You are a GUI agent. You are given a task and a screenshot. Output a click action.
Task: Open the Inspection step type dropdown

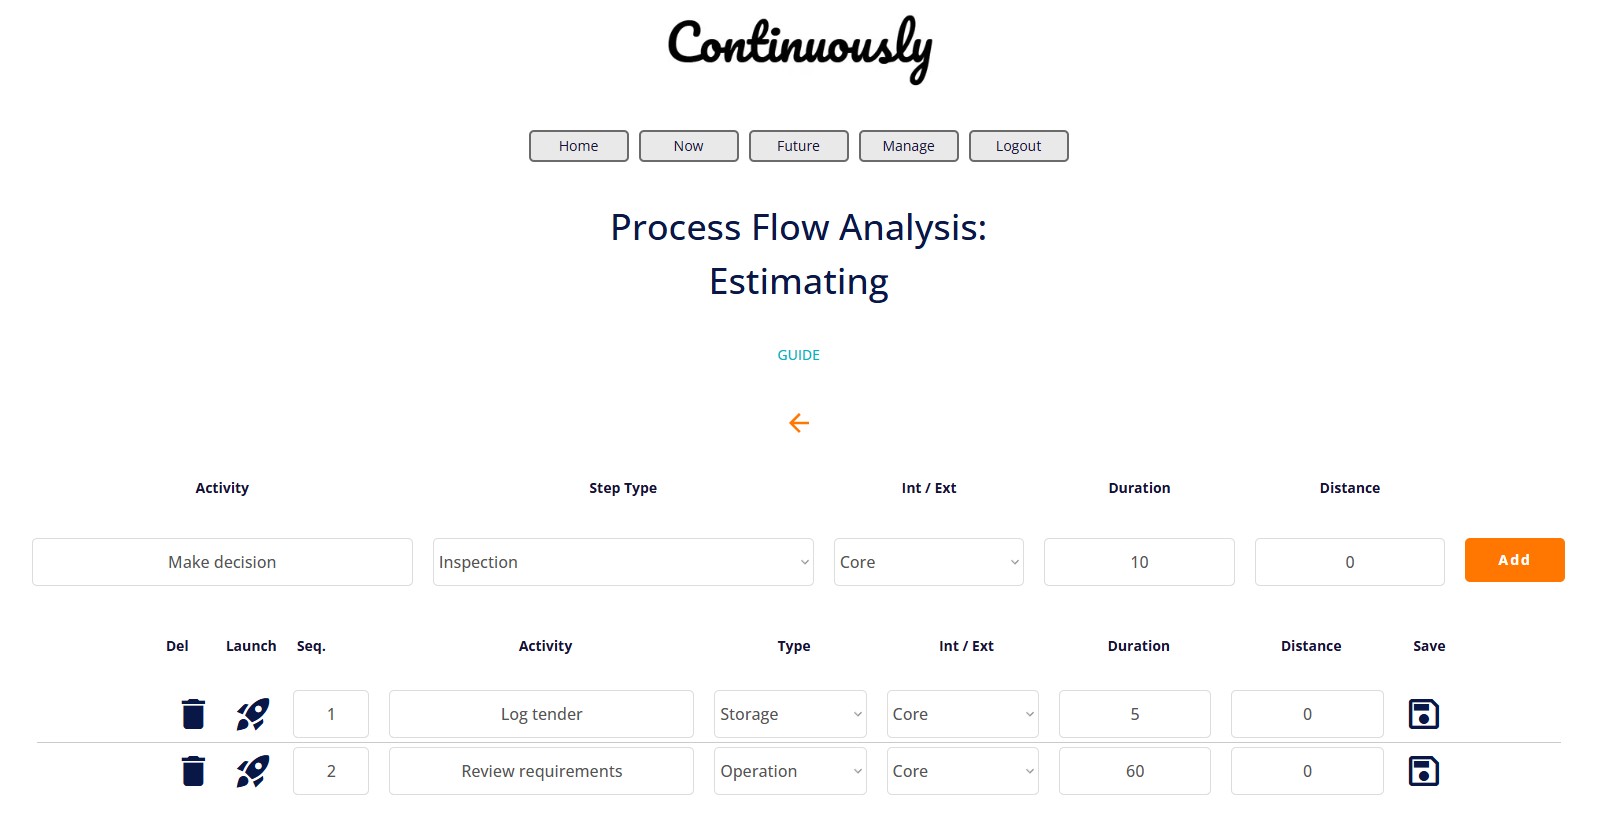[x=622, y=562]
